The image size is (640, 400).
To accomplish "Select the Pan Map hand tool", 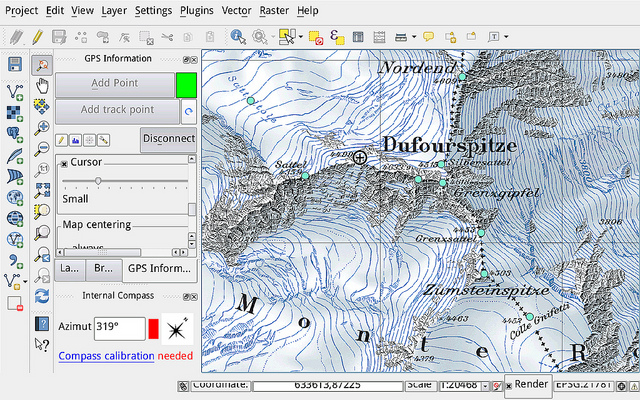I will tap(42, 85).
